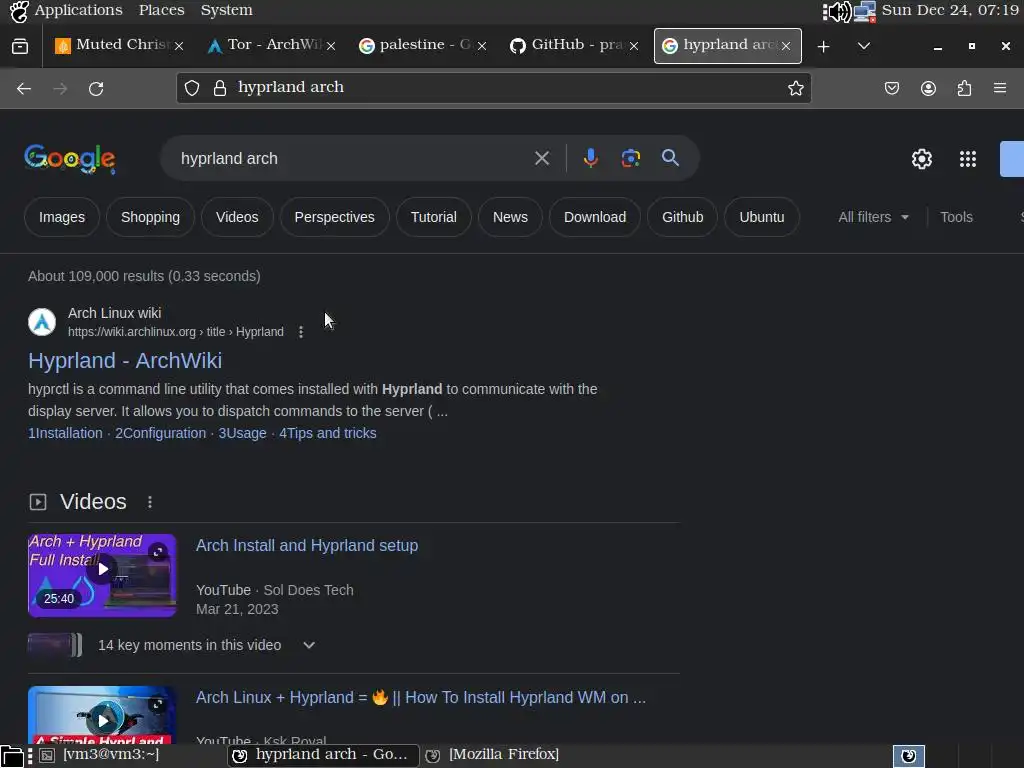The image size is (1024, 768).
Task: Jump to 4Tips and tricks link
Action: coord(328,433)
